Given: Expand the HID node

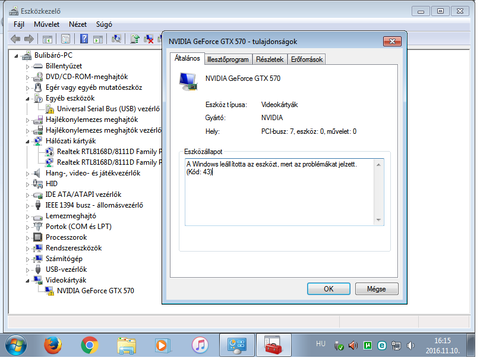Looking at the screenshot, I should tap(27, 184).
